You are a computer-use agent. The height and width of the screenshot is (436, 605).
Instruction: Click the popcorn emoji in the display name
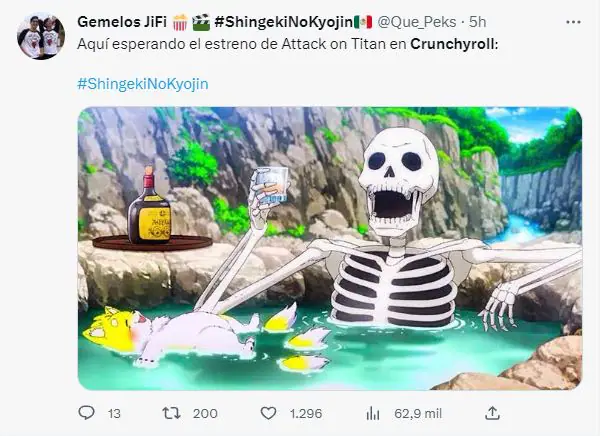click(x=181, y=23)
